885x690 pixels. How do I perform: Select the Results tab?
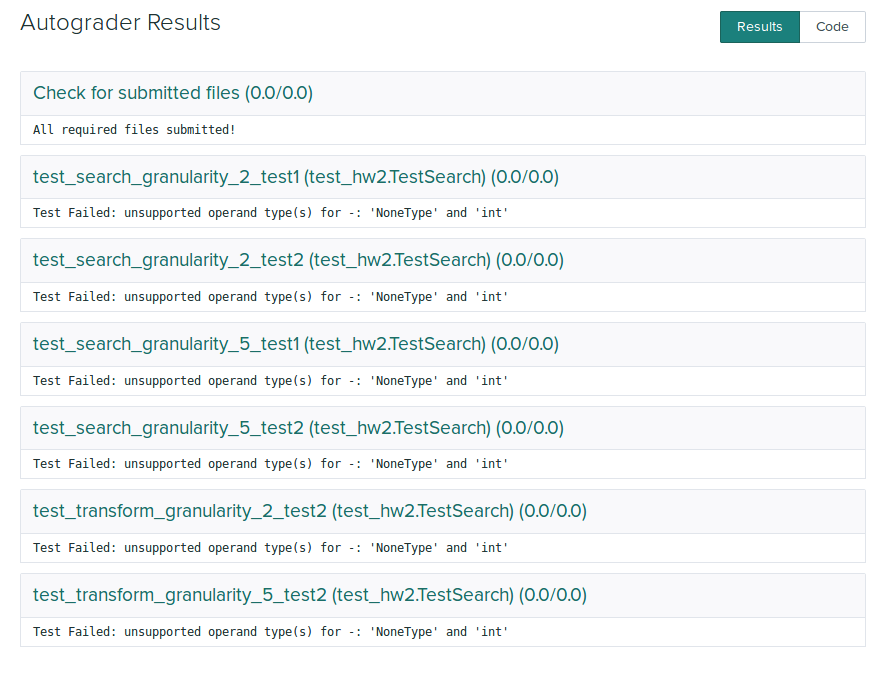[x=759, y=27]
